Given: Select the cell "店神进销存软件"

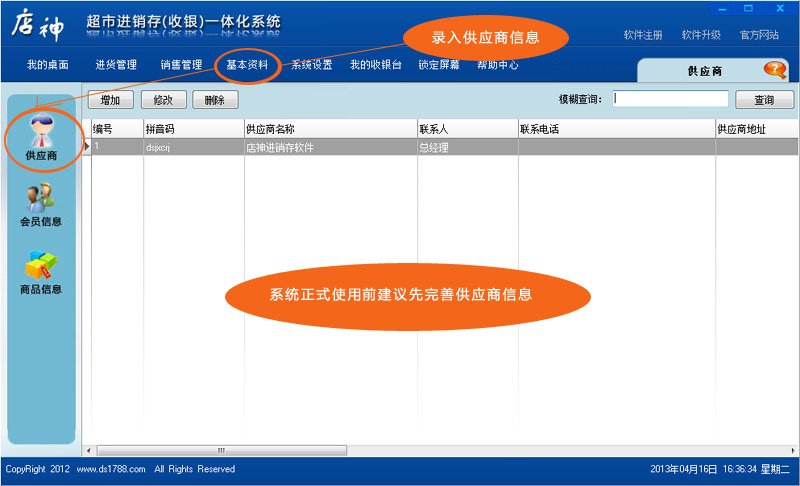Looking at the screenshot, I should [x=331, y=147].
